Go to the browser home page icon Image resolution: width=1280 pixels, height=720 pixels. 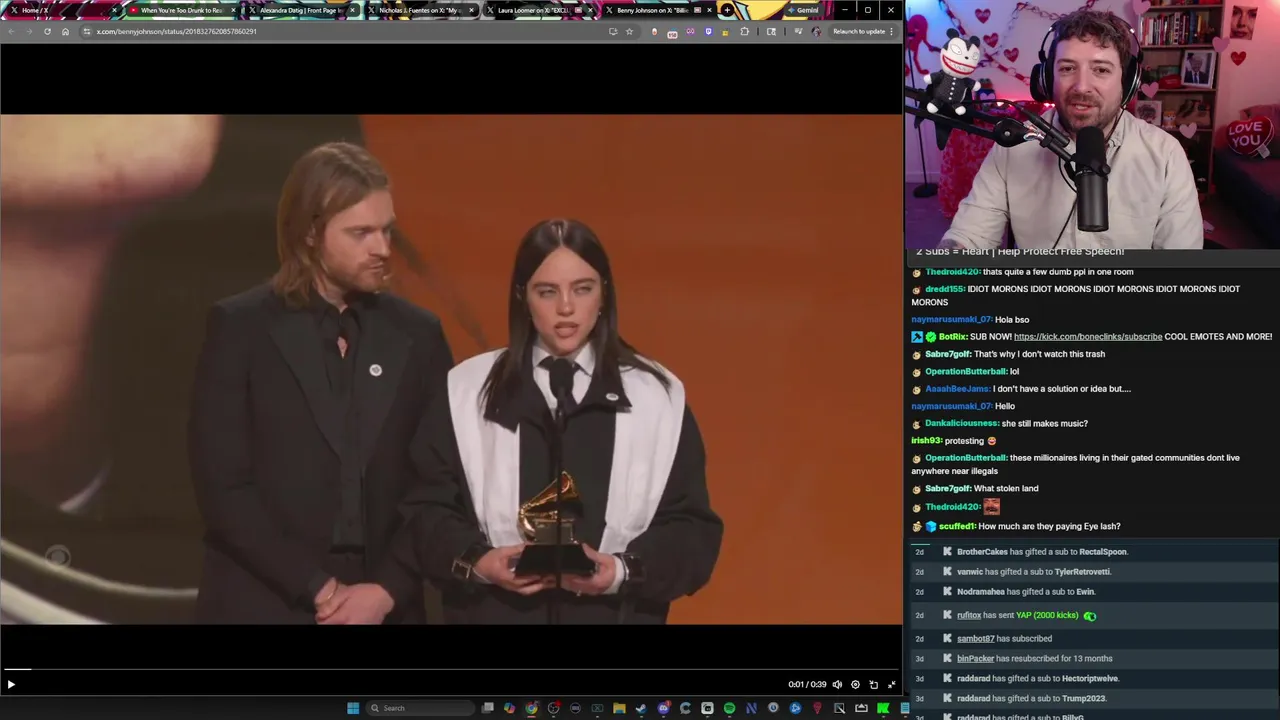[x=65, y=31]
